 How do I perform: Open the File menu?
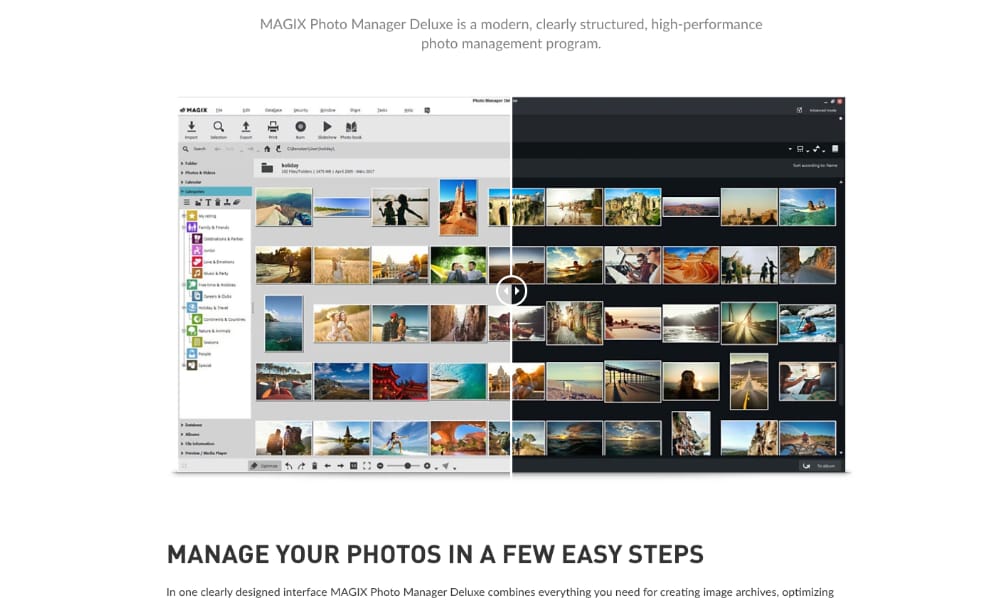(219, 110)
